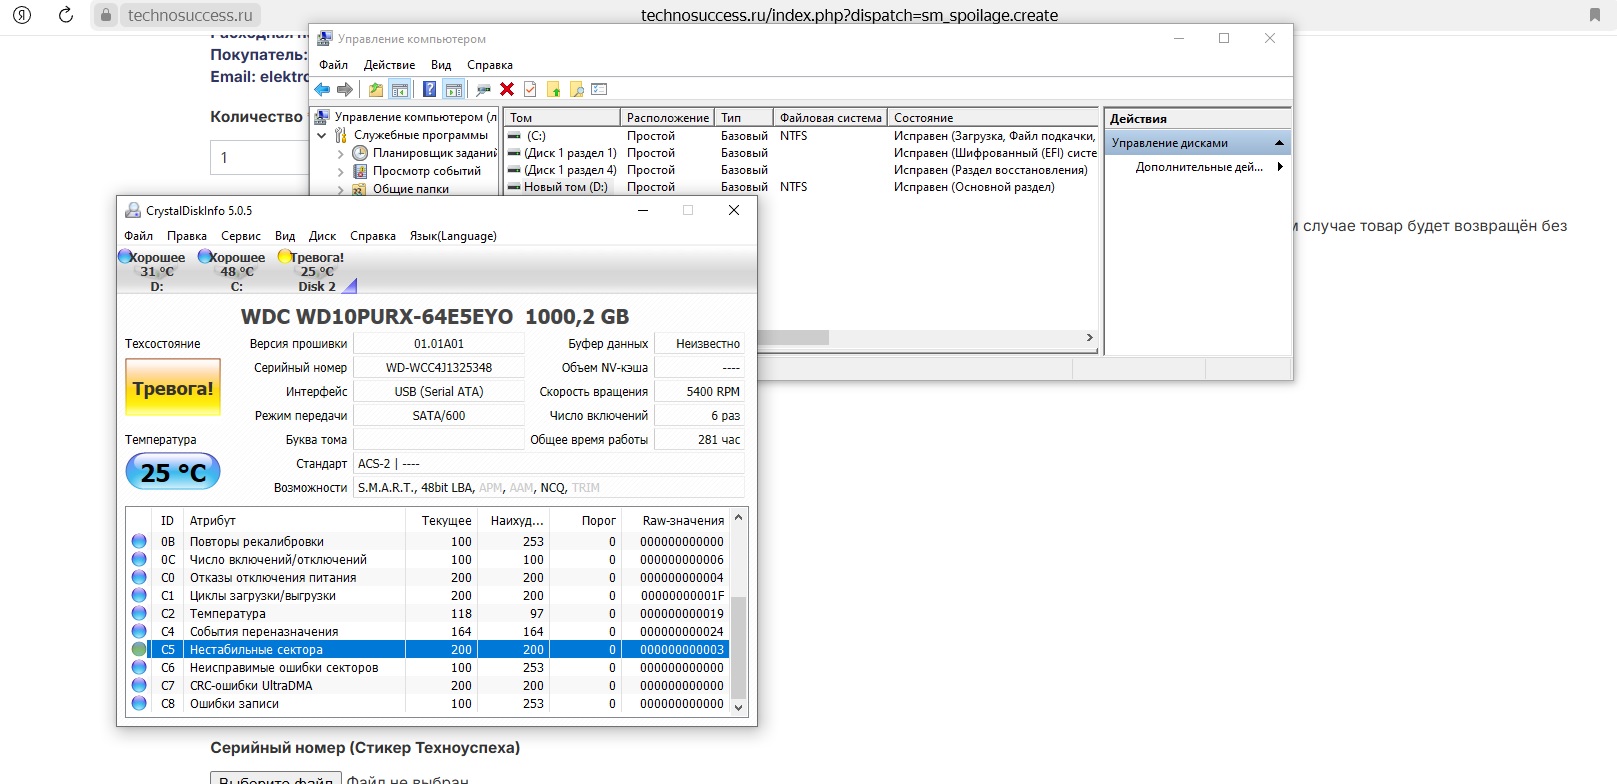
Task: Toggle Show/Hide Action Pane toolbar icon
Action: pos(454,90)
